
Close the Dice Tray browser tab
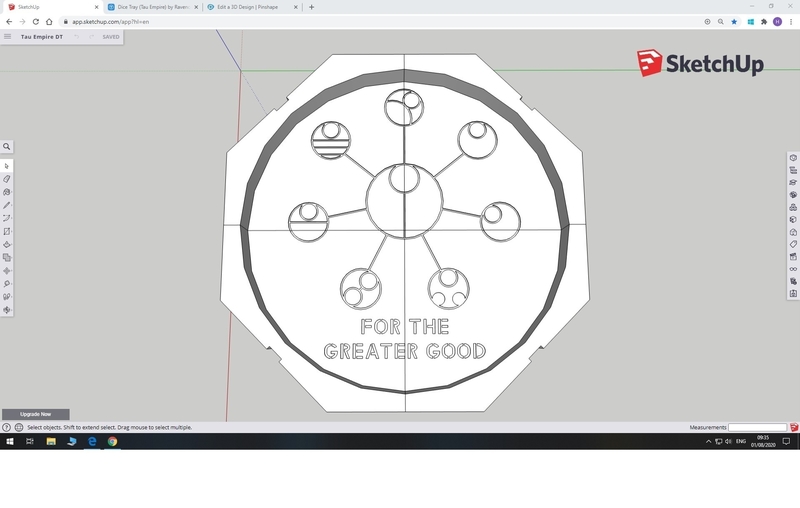(x=196, y=7)
